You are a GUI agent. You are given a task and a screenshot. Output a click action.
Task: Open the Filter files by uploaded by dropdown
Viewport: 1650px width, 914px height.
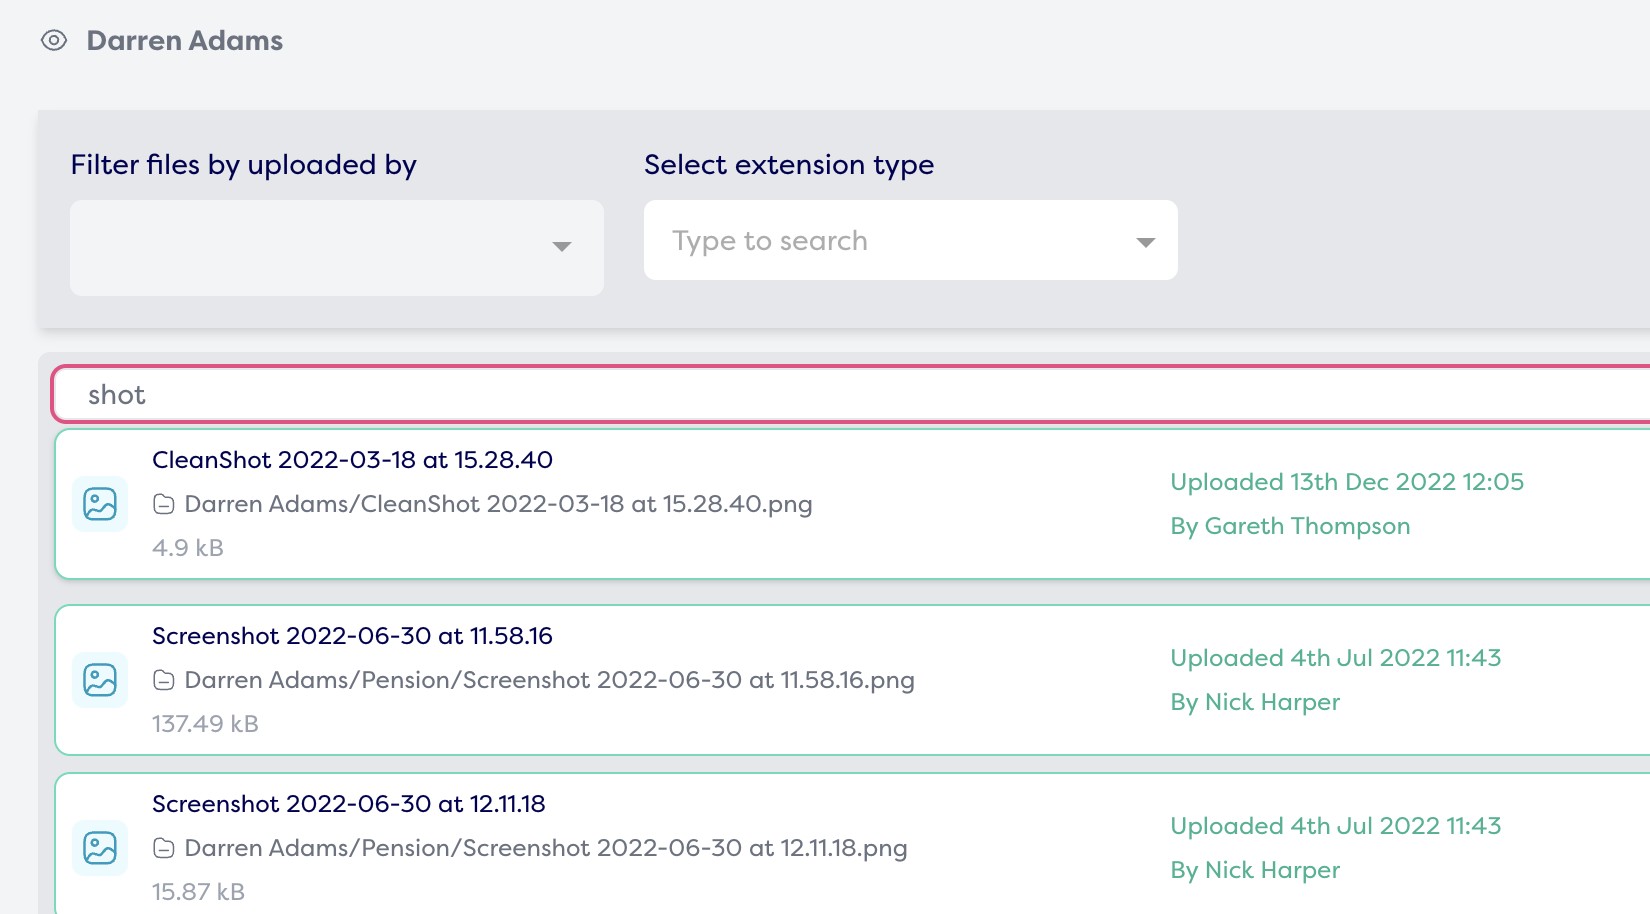[x=310, y=247]
